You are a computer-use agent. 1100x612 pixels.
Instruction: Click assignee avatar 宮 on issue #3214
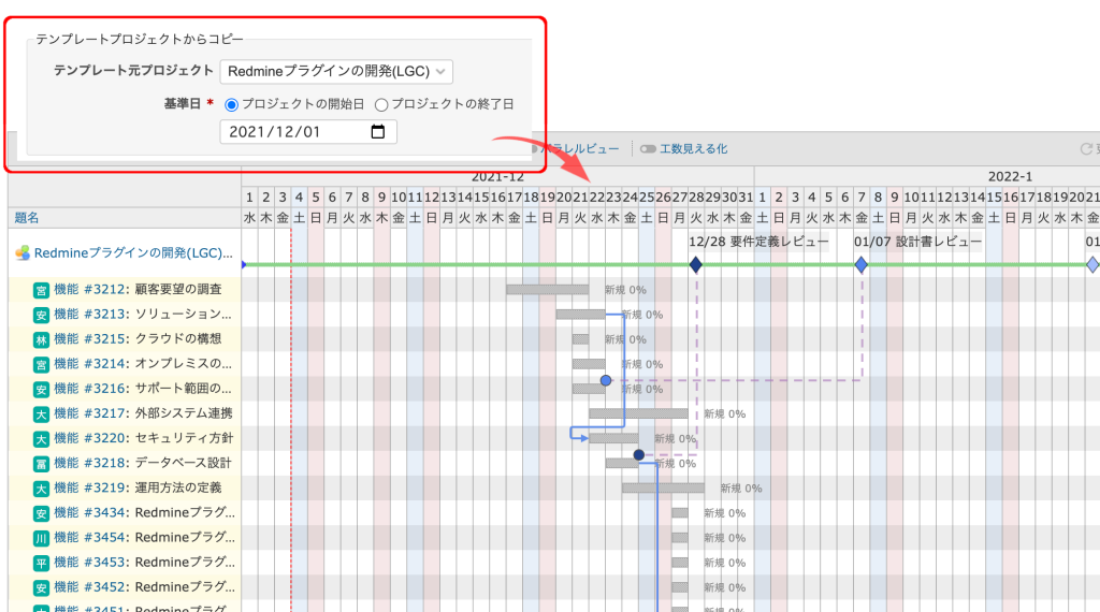click(41, 364)
